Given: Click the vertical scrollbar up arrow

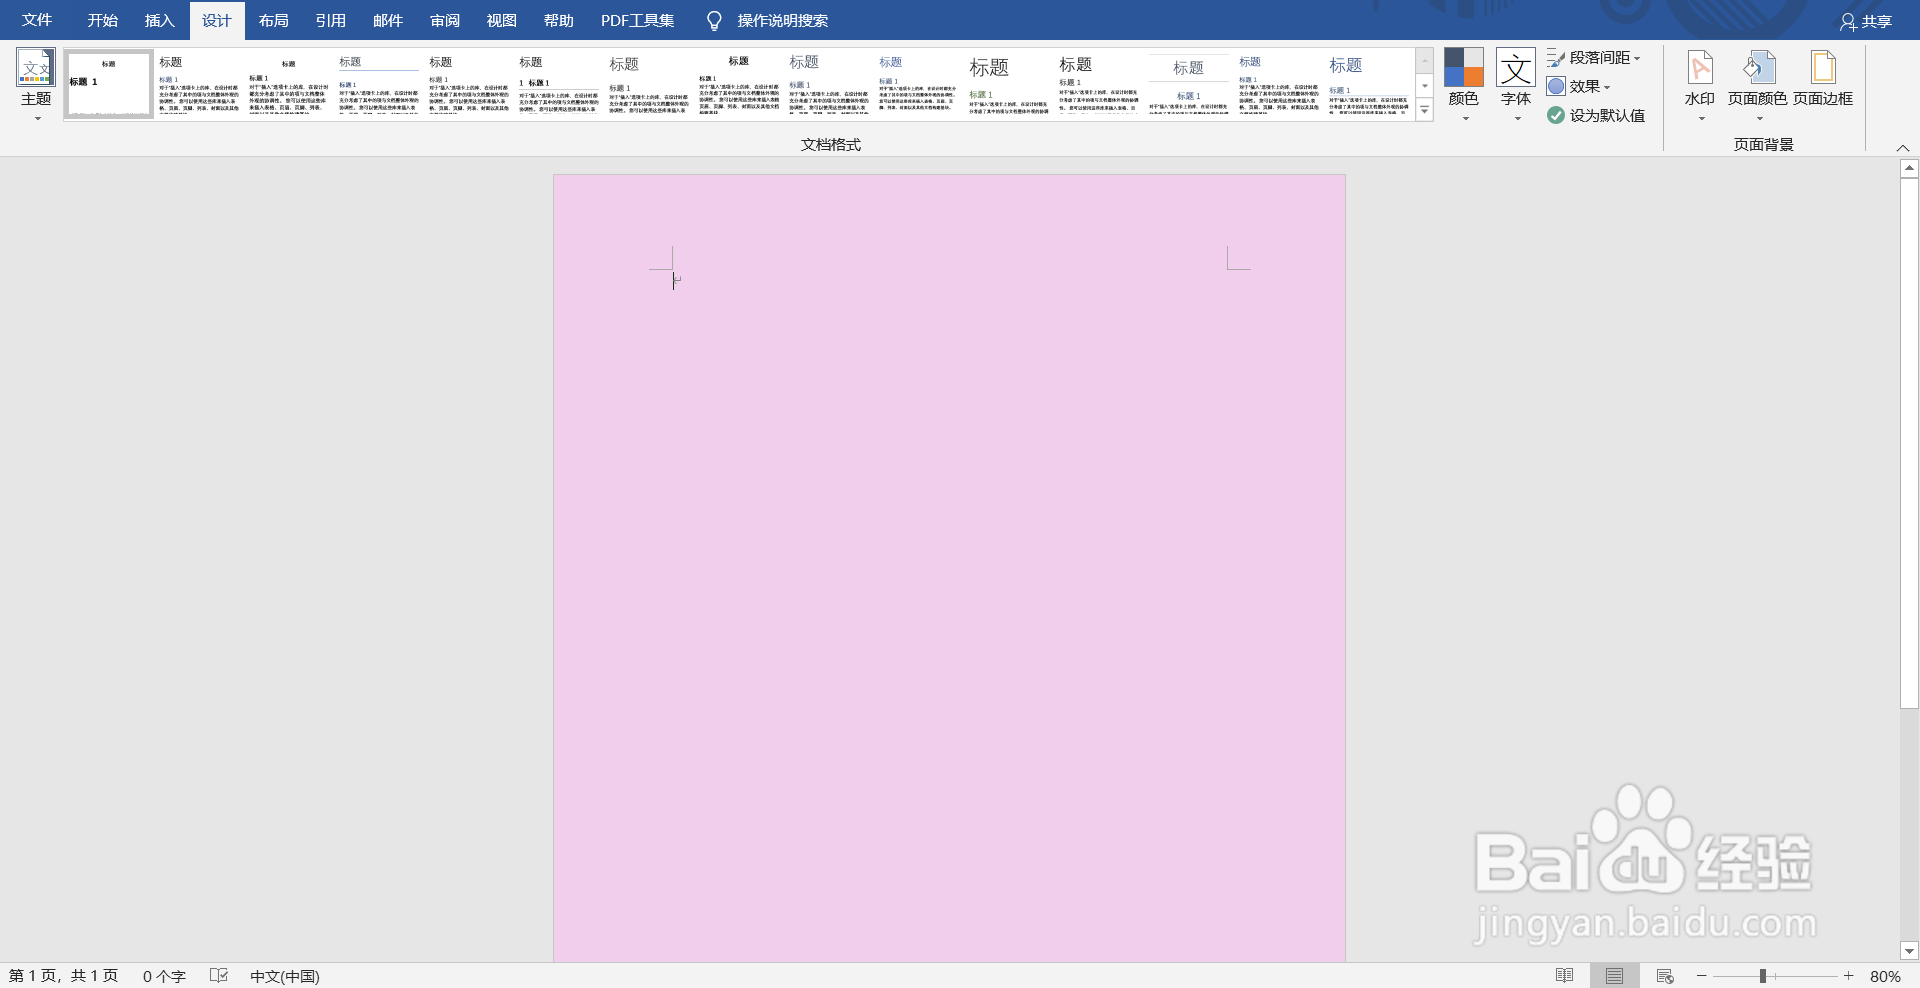Looking at the screenshot, I should (x=1910, y=168).
